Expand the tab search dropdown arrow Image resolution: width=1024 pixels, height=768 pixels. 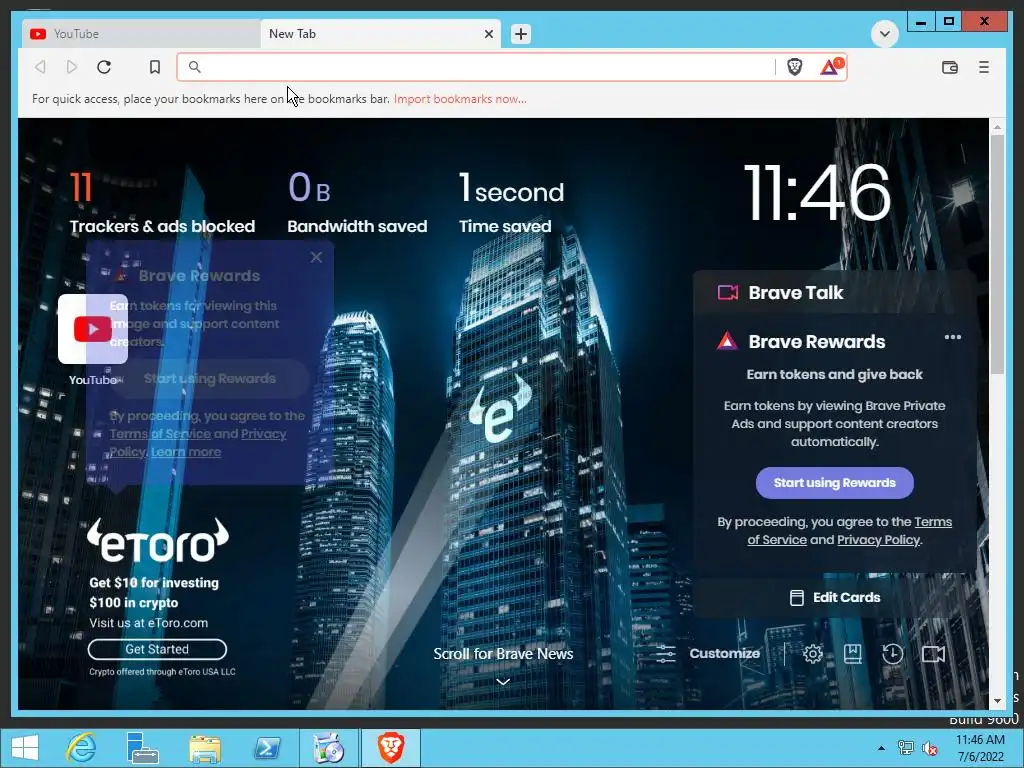(x=884, y=34)
